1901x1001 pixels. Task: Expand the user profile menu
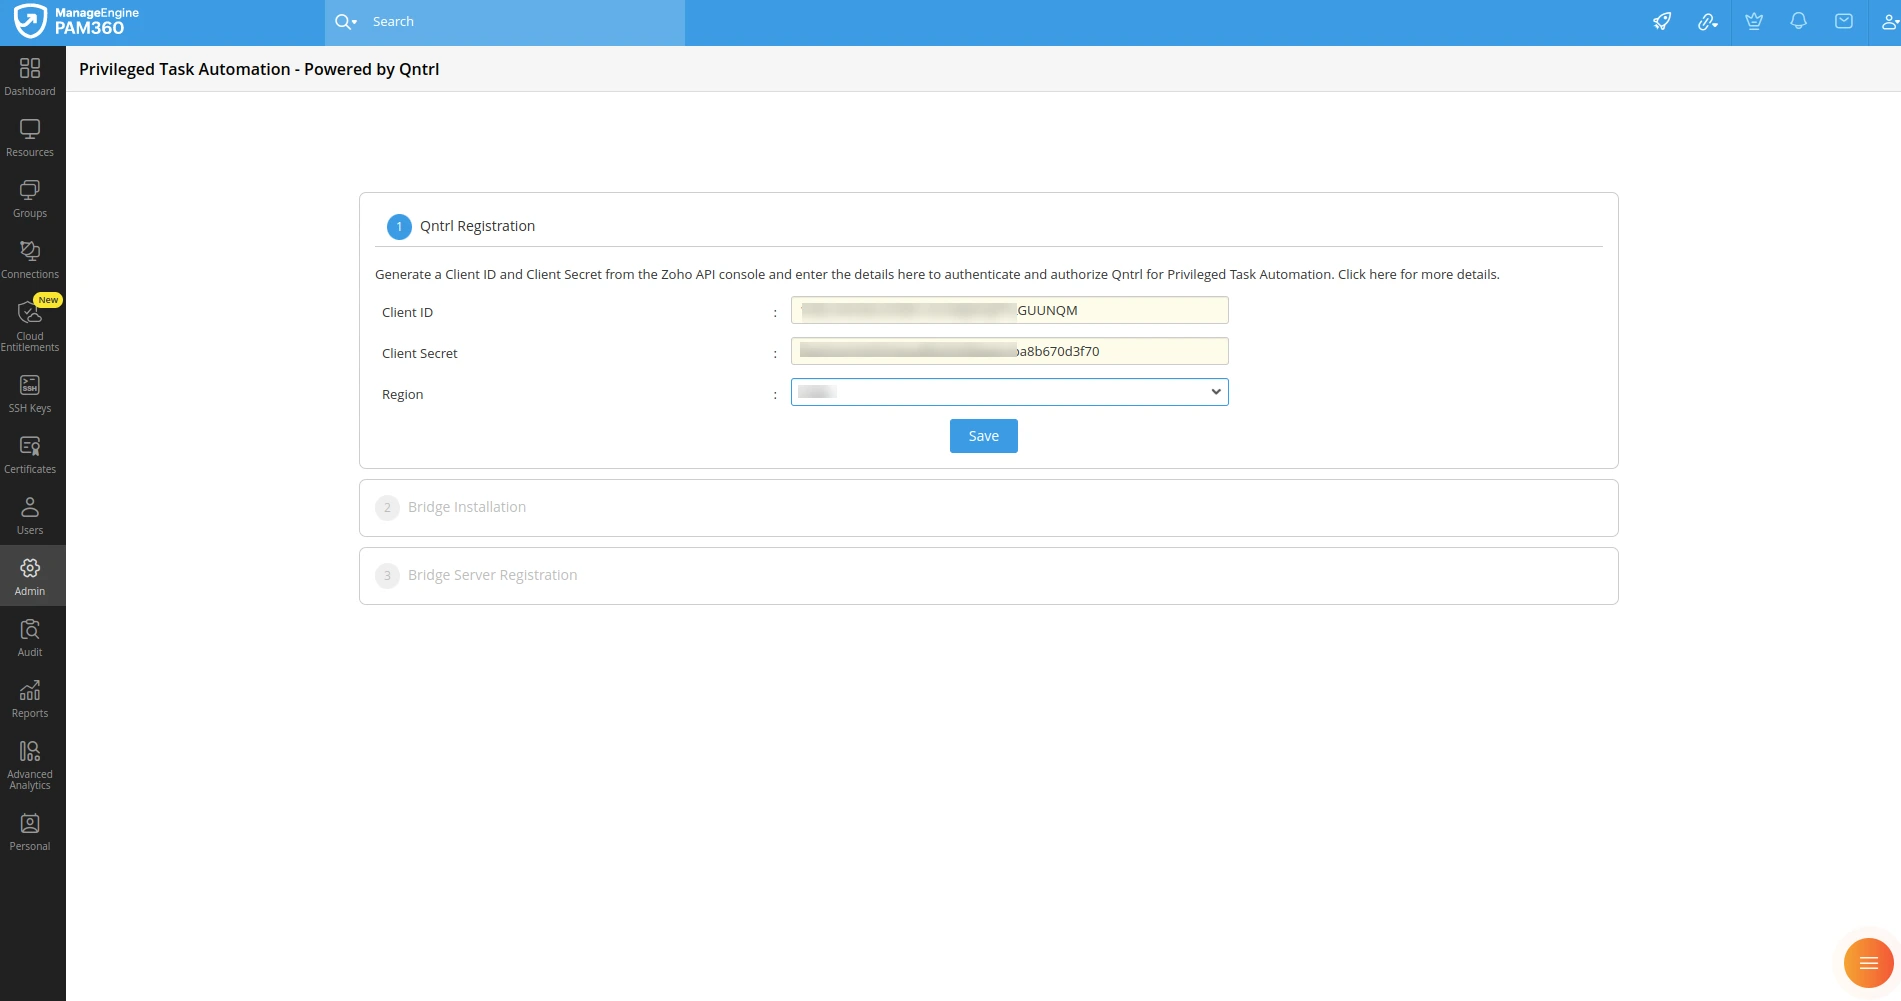click(x=1888, y=21)
